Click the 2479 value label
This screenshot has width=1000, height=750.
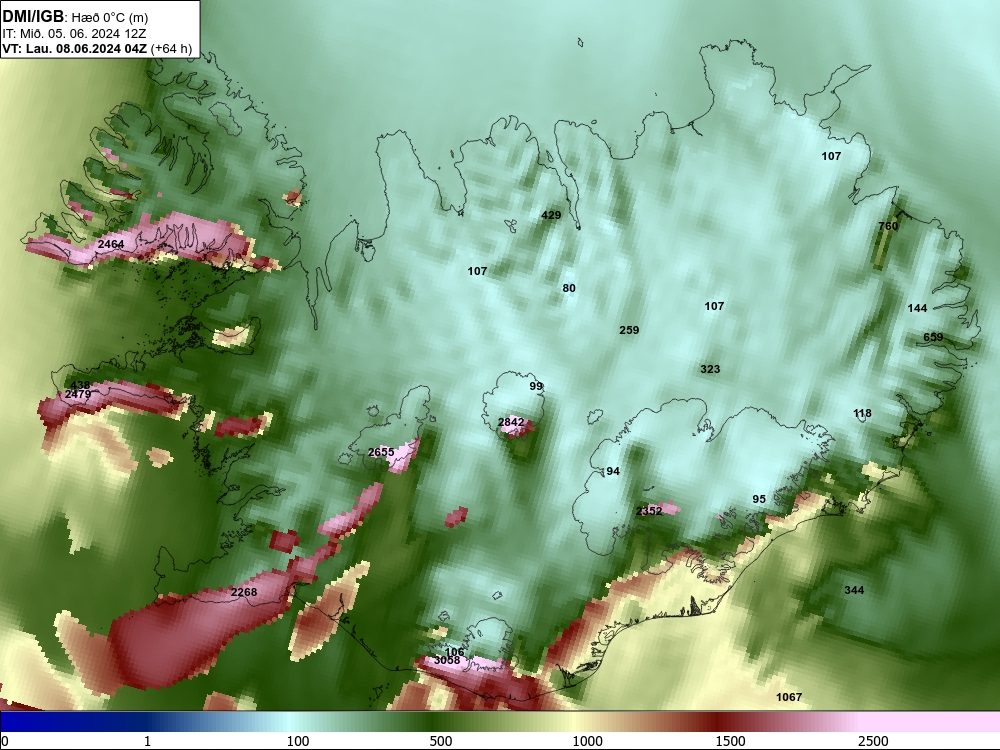coord(78,395)
